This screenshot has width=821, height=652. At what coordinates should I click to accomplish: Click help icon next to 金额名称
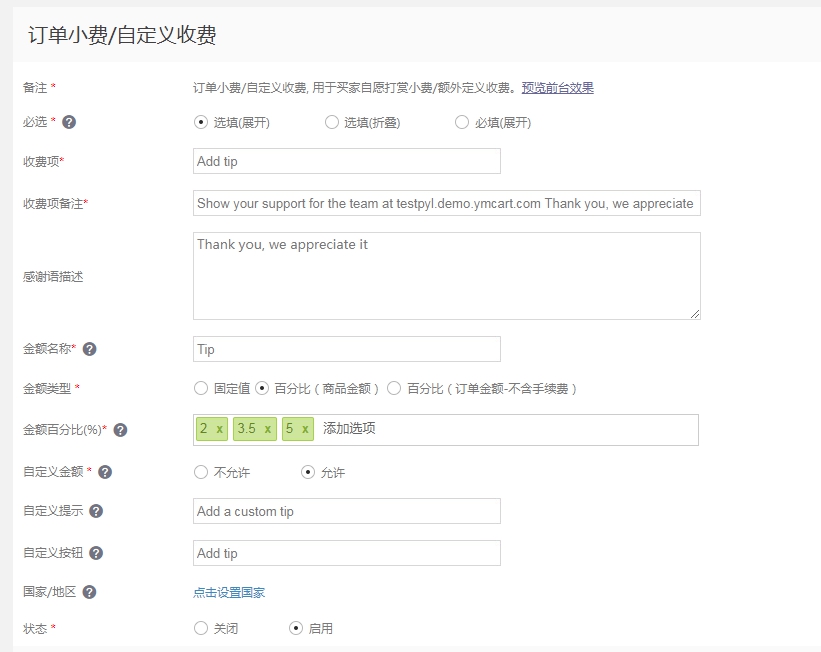(x=89, y=349)
